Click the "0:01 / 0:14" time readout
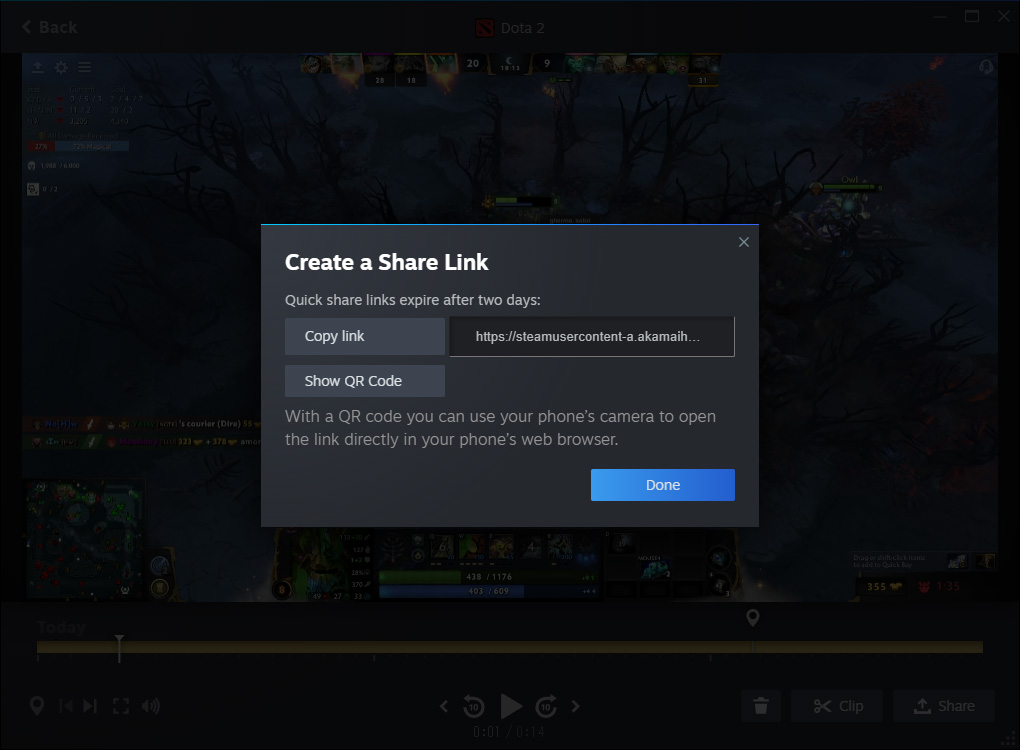The height and width of the screenshot is (750, 1020). coord(509,732)
